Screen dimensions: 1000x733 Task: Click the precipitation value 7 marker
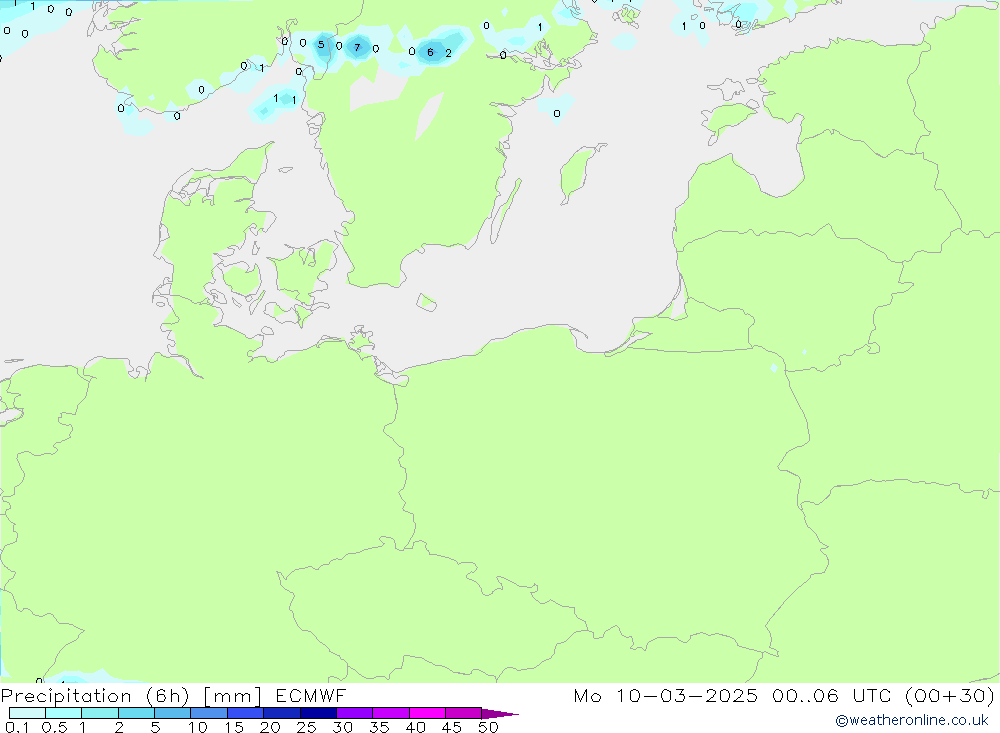pyautogui.click(x=357, y=47)
